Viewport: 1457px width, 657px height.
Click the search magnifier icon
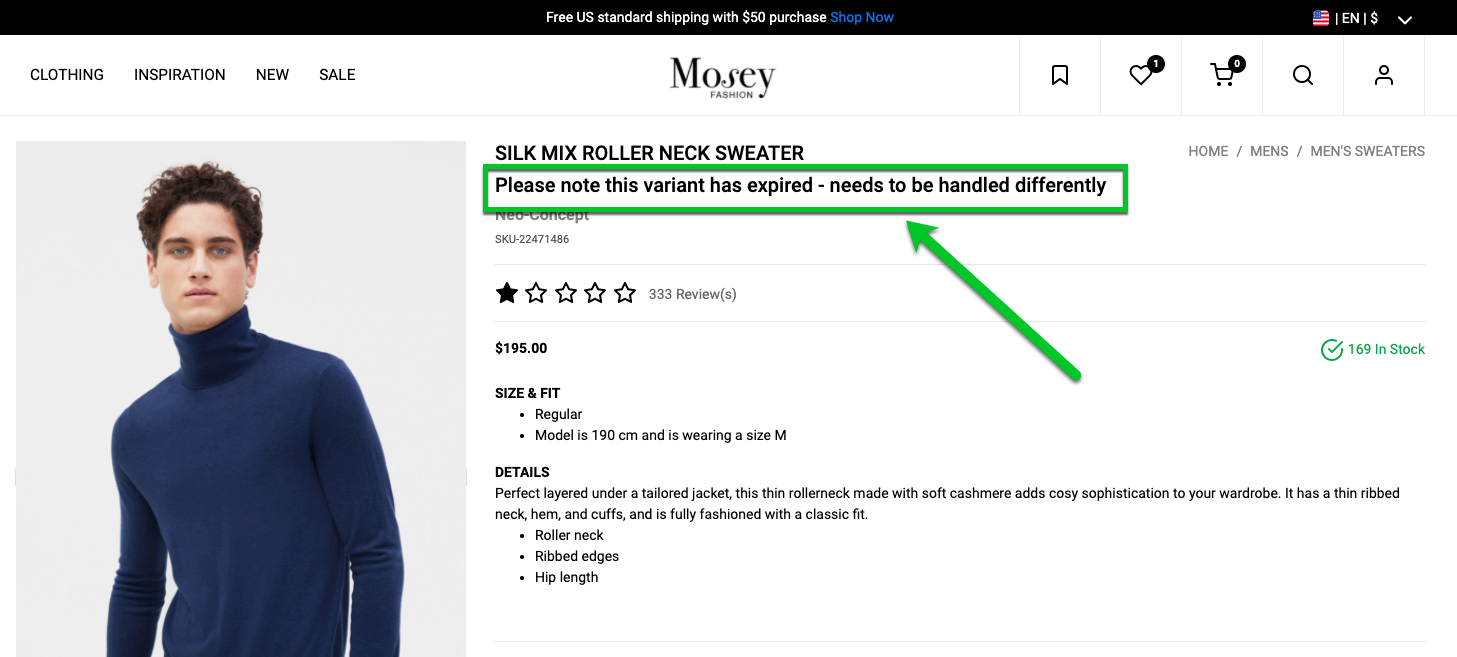click(1303, 75)
